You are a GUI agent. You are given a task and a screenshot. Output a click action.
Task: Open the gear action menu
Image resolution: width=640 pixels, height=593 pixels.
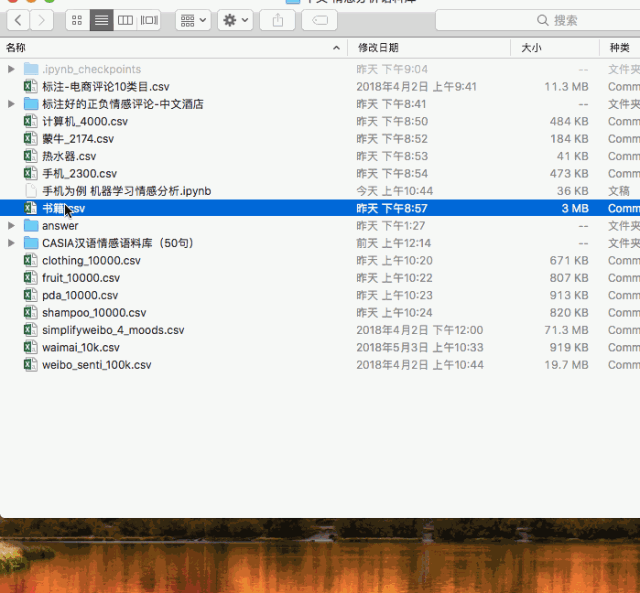[x=236, y=20]
